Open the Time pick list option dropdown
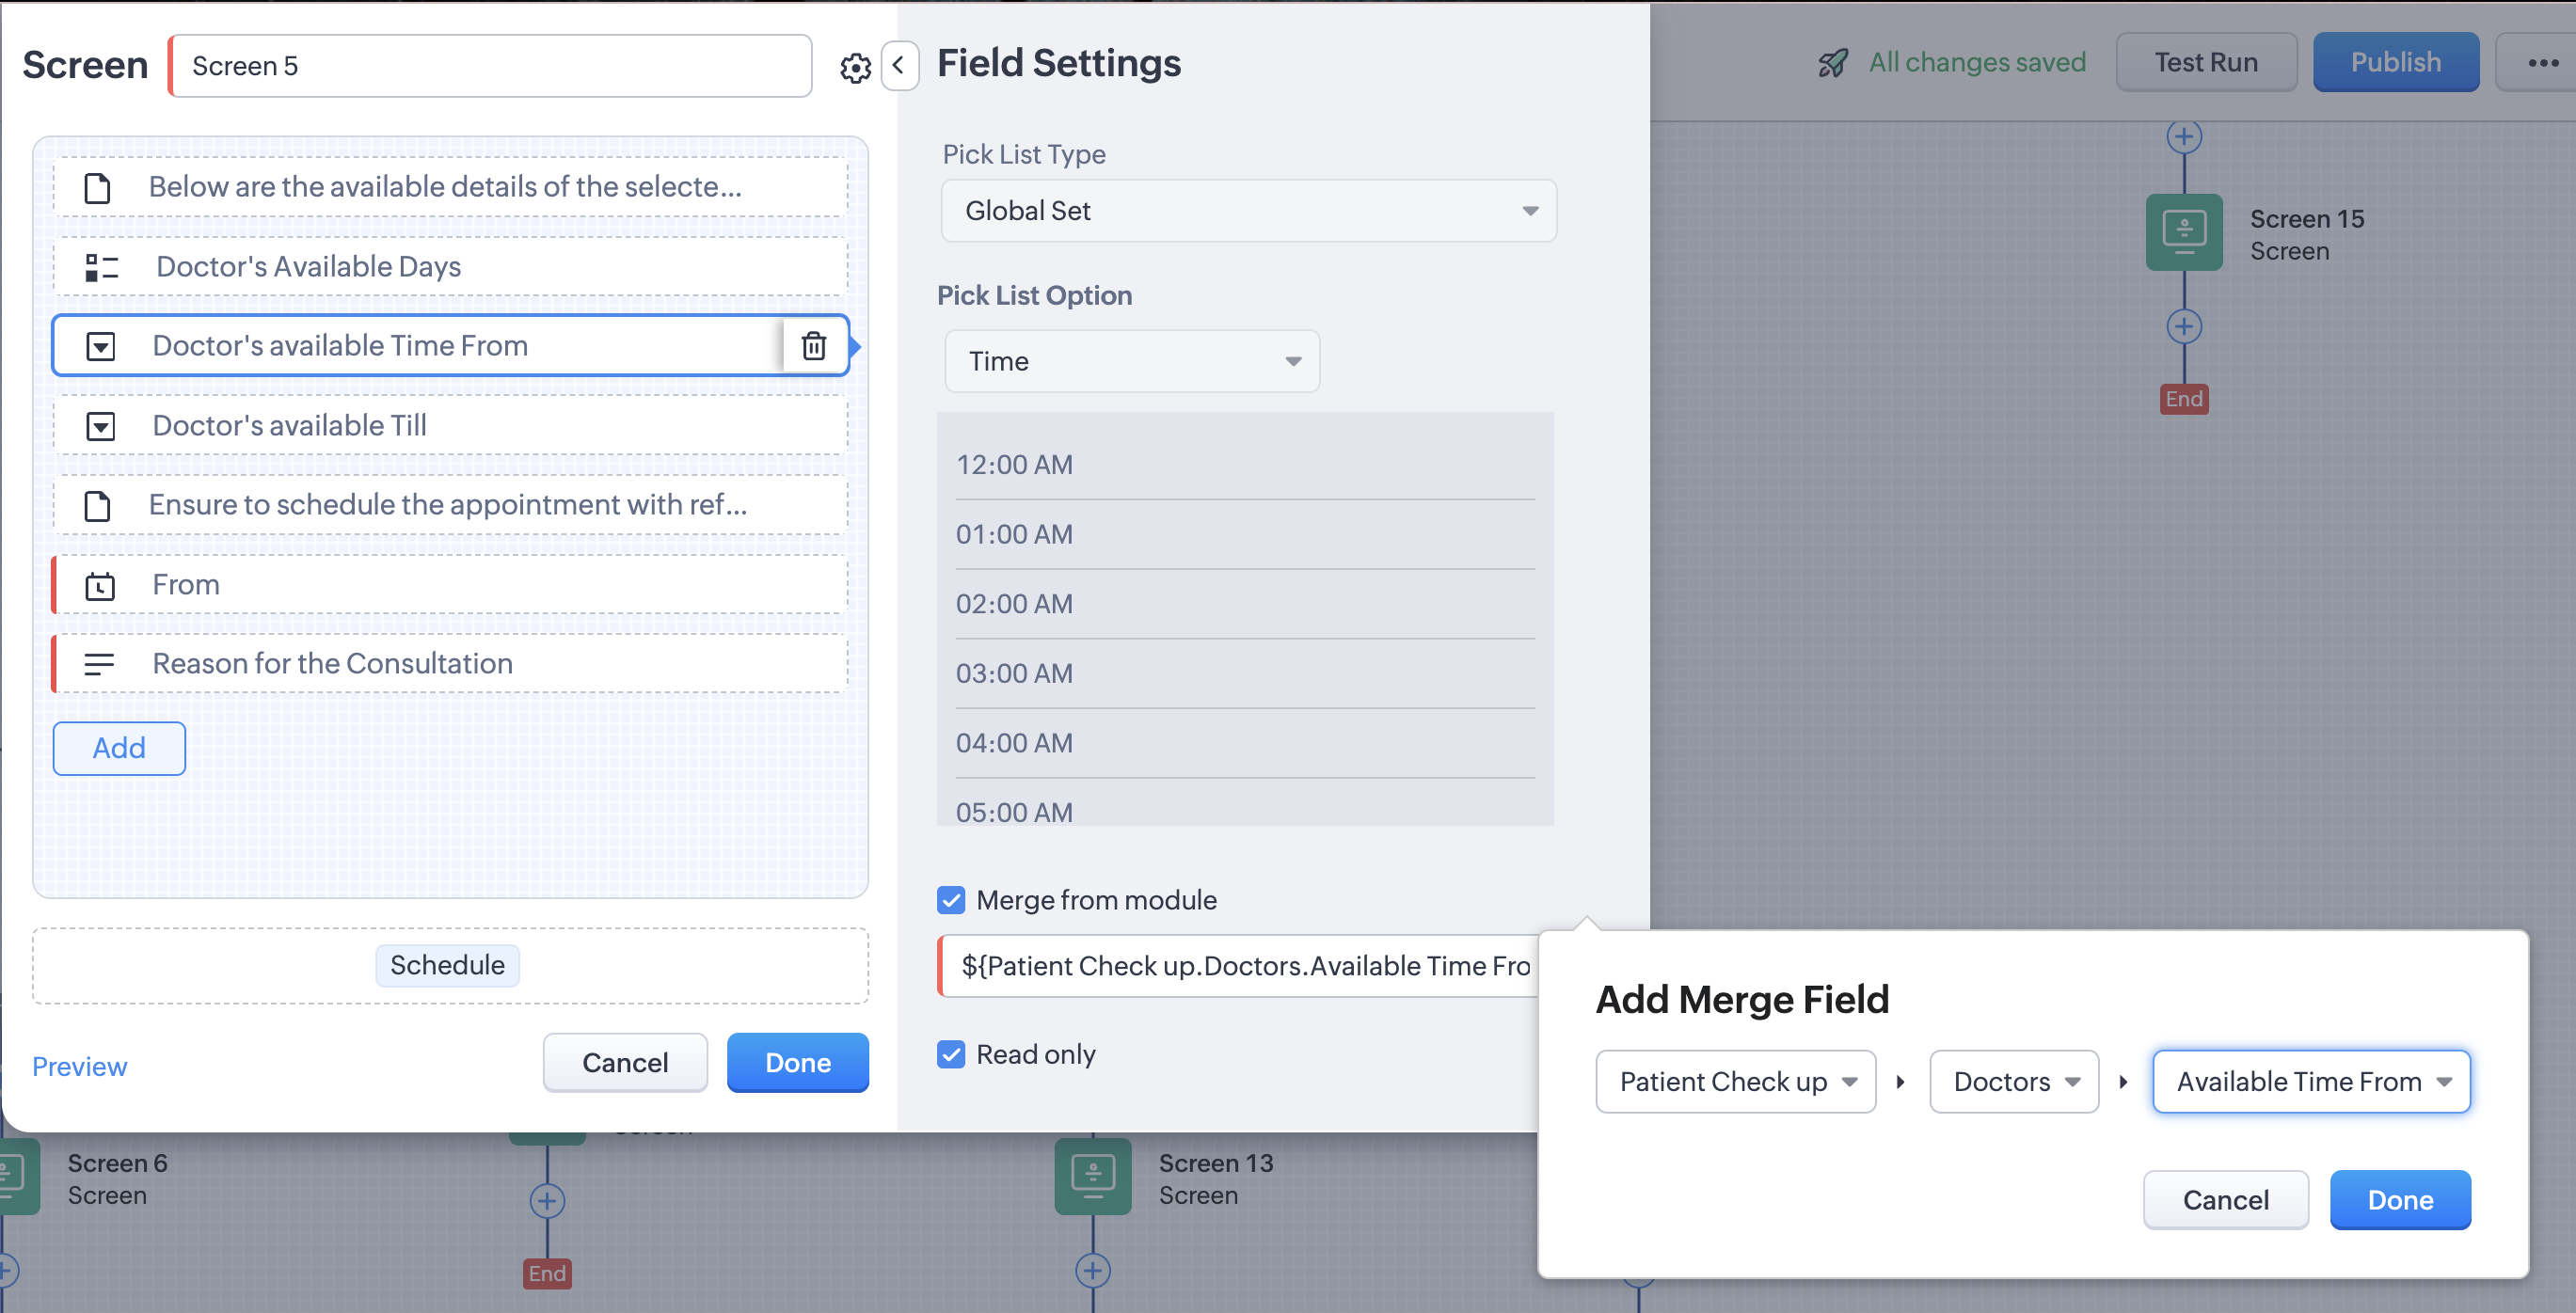 pos(1131,361)
